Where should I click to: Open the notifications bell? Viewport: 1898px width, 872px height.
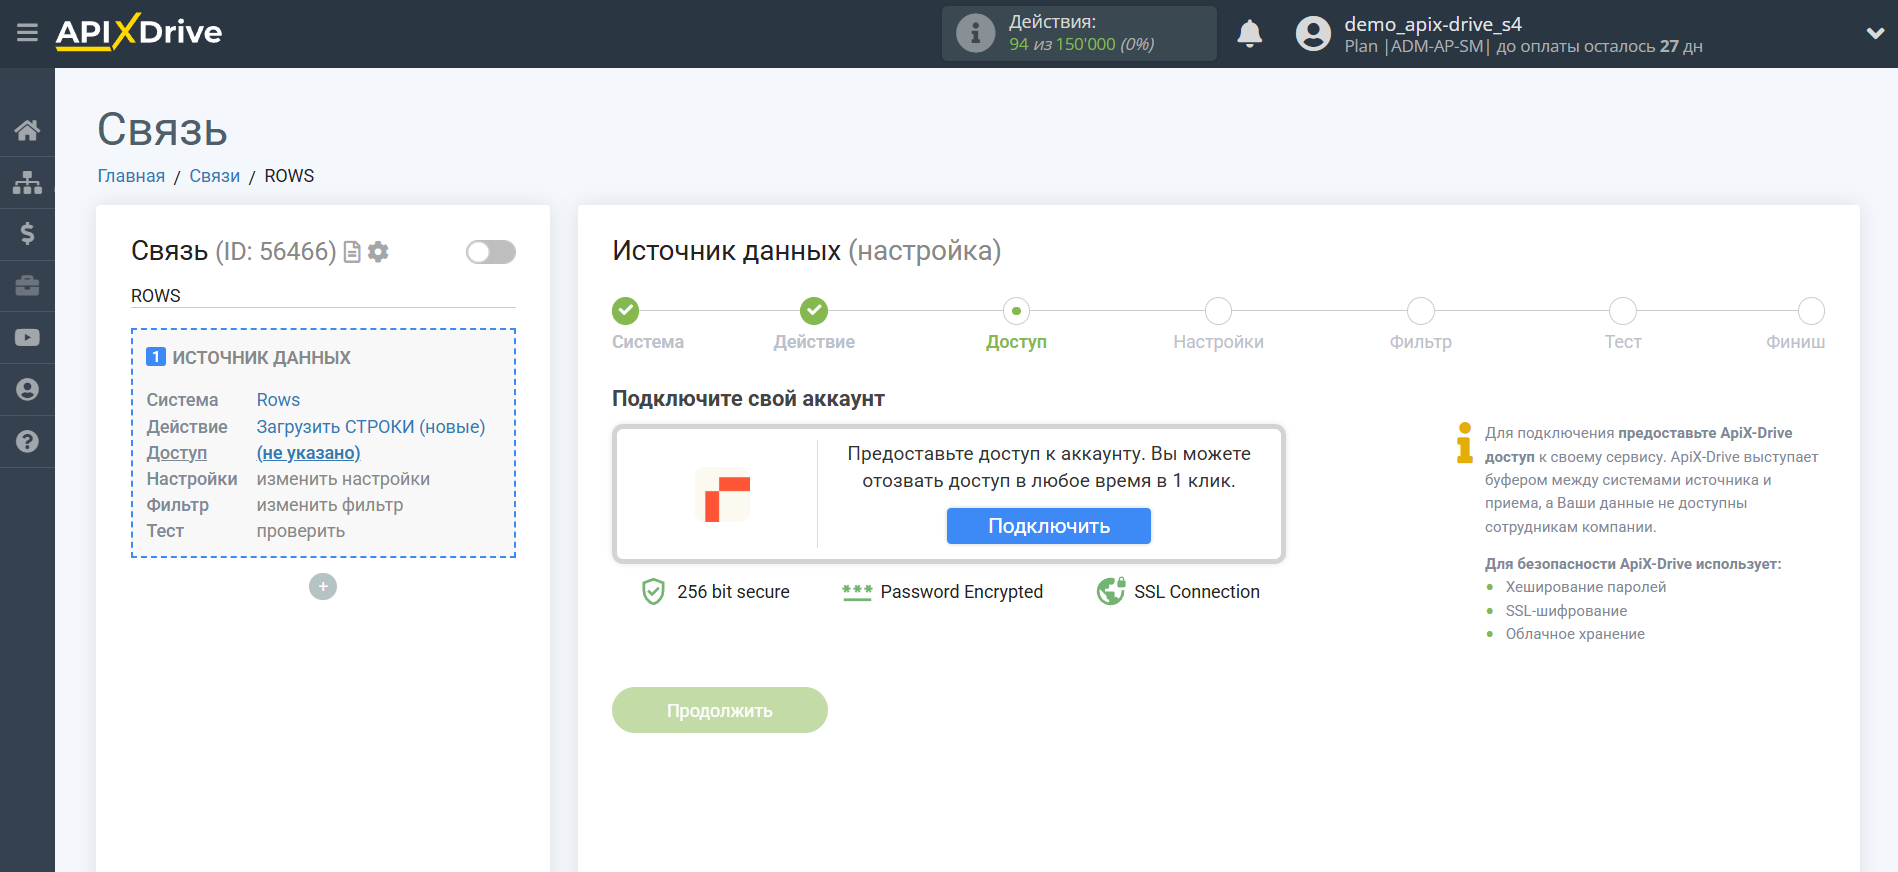pyautogui.click(x=1249, y=34)
